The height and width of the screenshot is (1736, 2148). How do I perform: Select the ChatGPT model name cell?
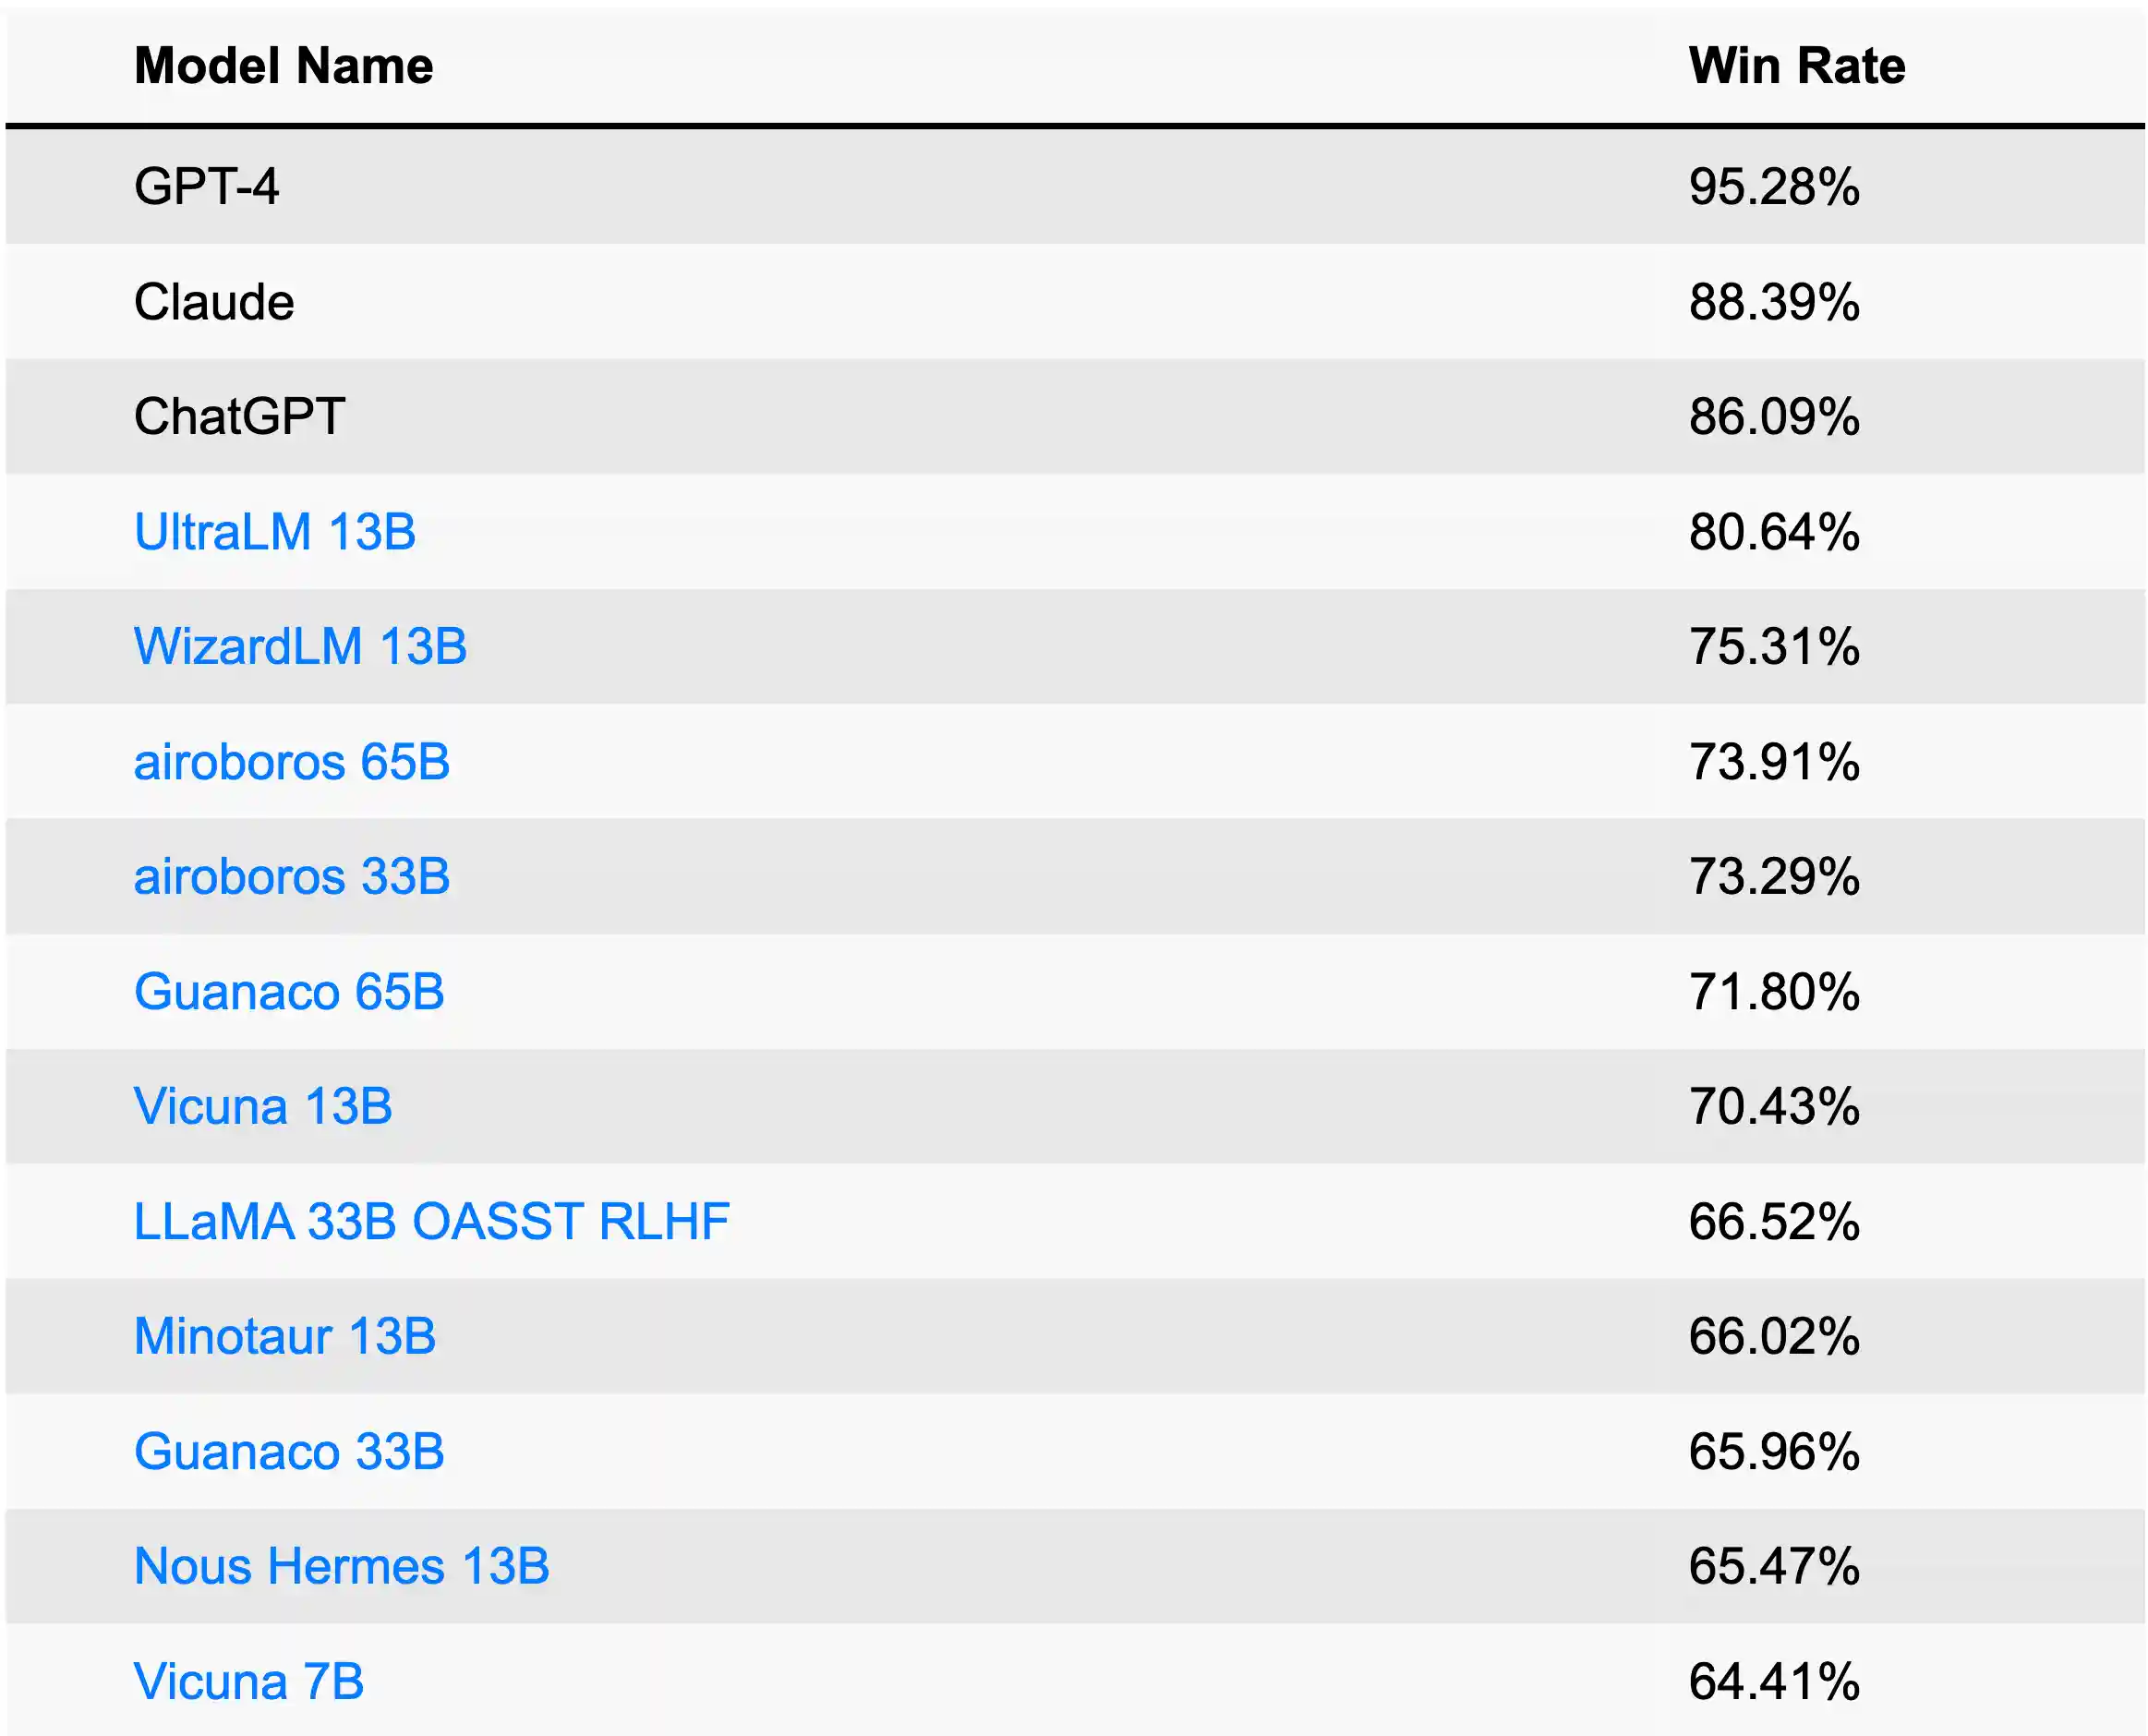coord(239,417)
